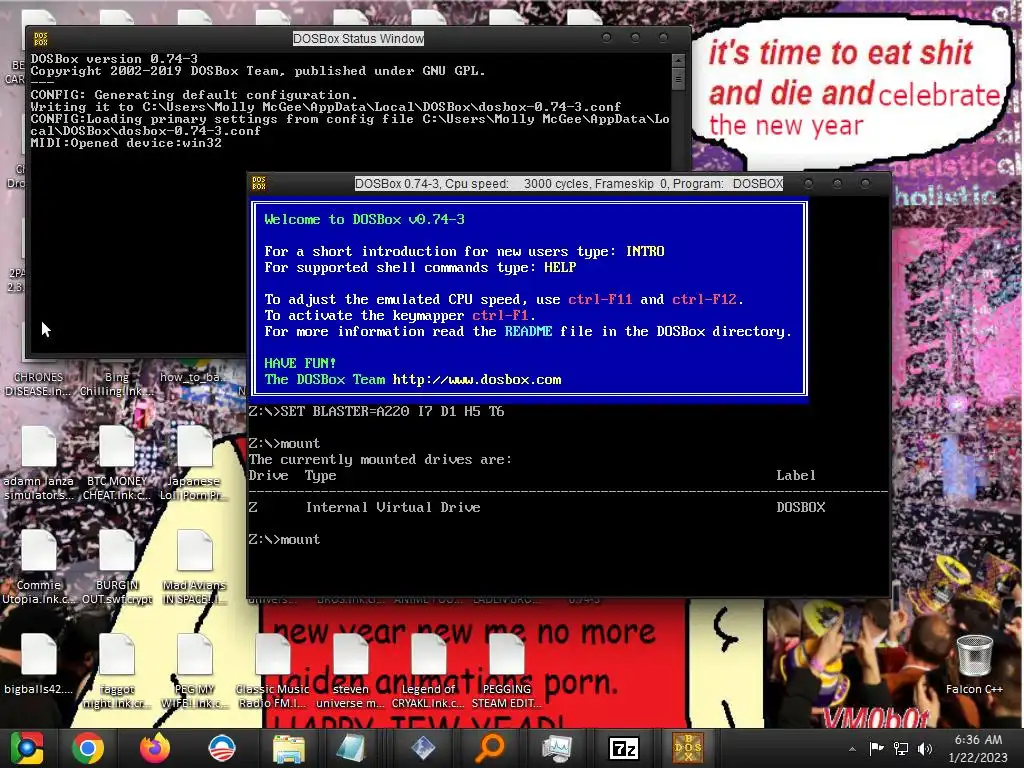Click the main DOSBox window's title icon

(259, 183)
